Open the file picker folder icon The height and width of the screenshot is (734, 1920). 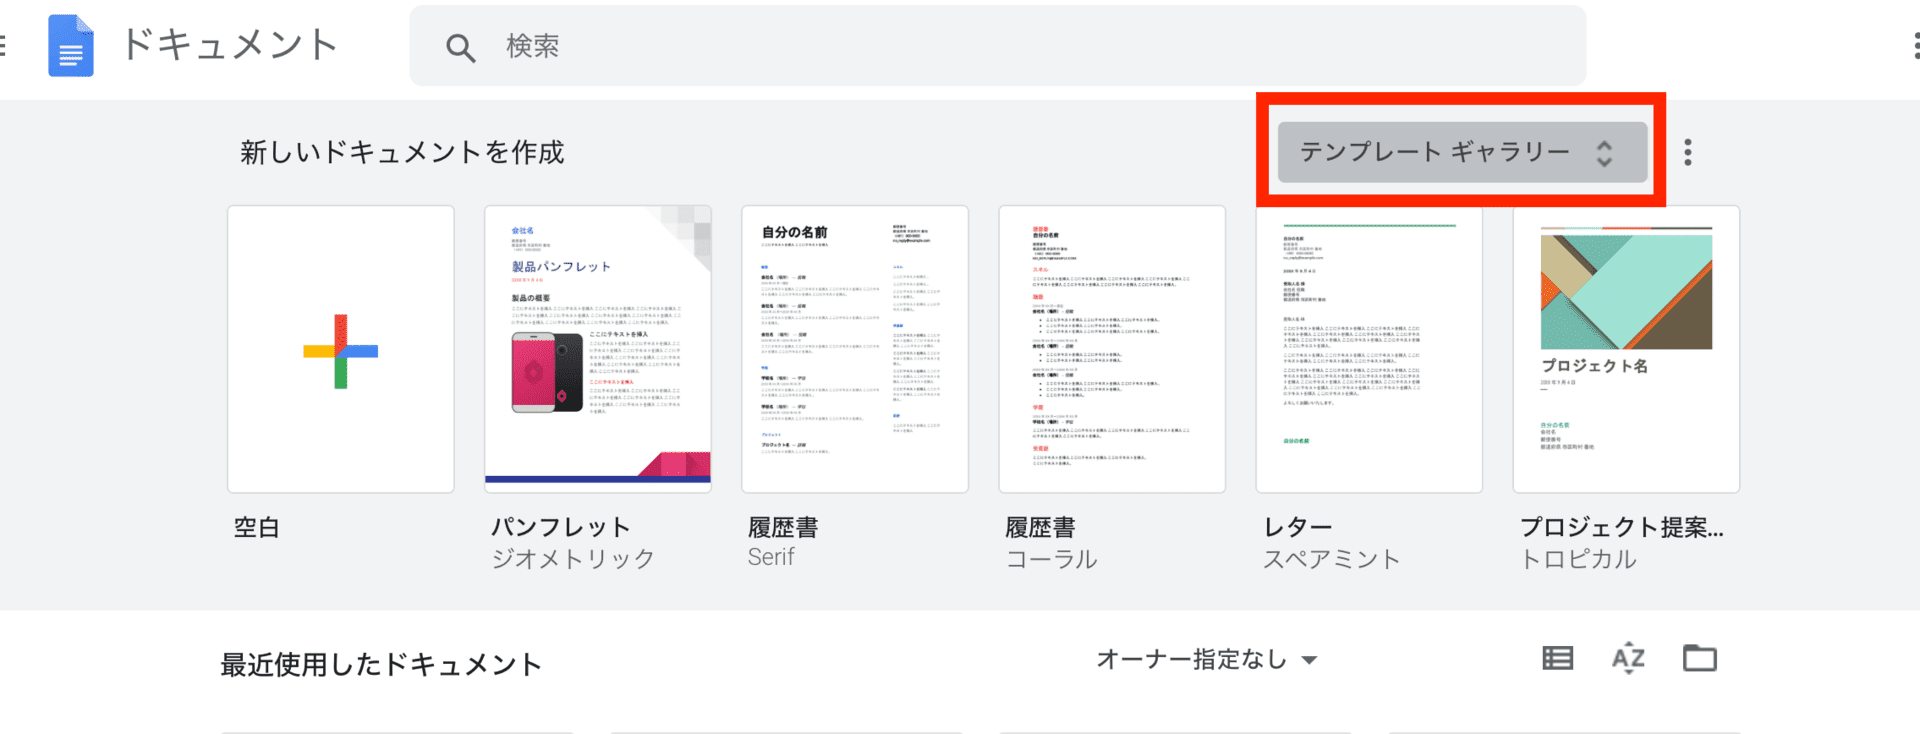1699,658
